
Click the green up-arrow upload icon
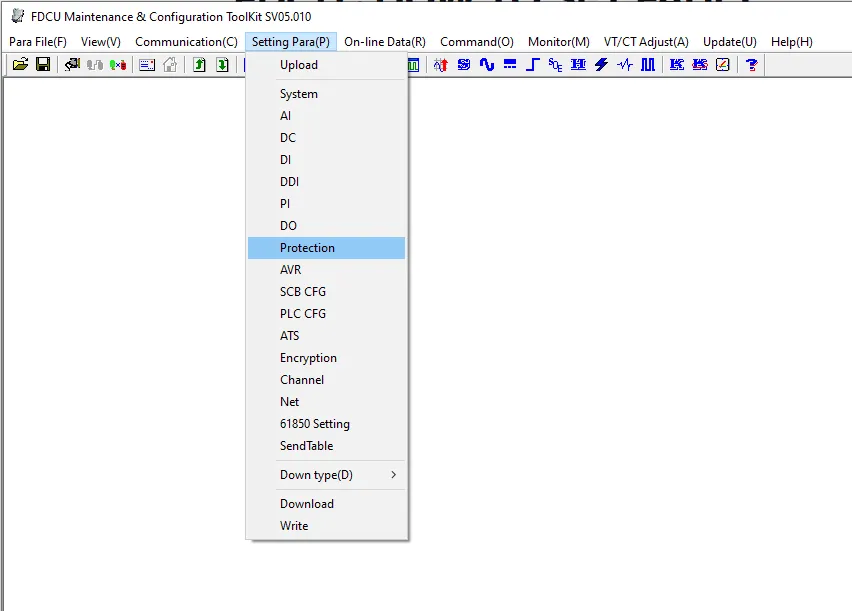[x=199, y=65]
